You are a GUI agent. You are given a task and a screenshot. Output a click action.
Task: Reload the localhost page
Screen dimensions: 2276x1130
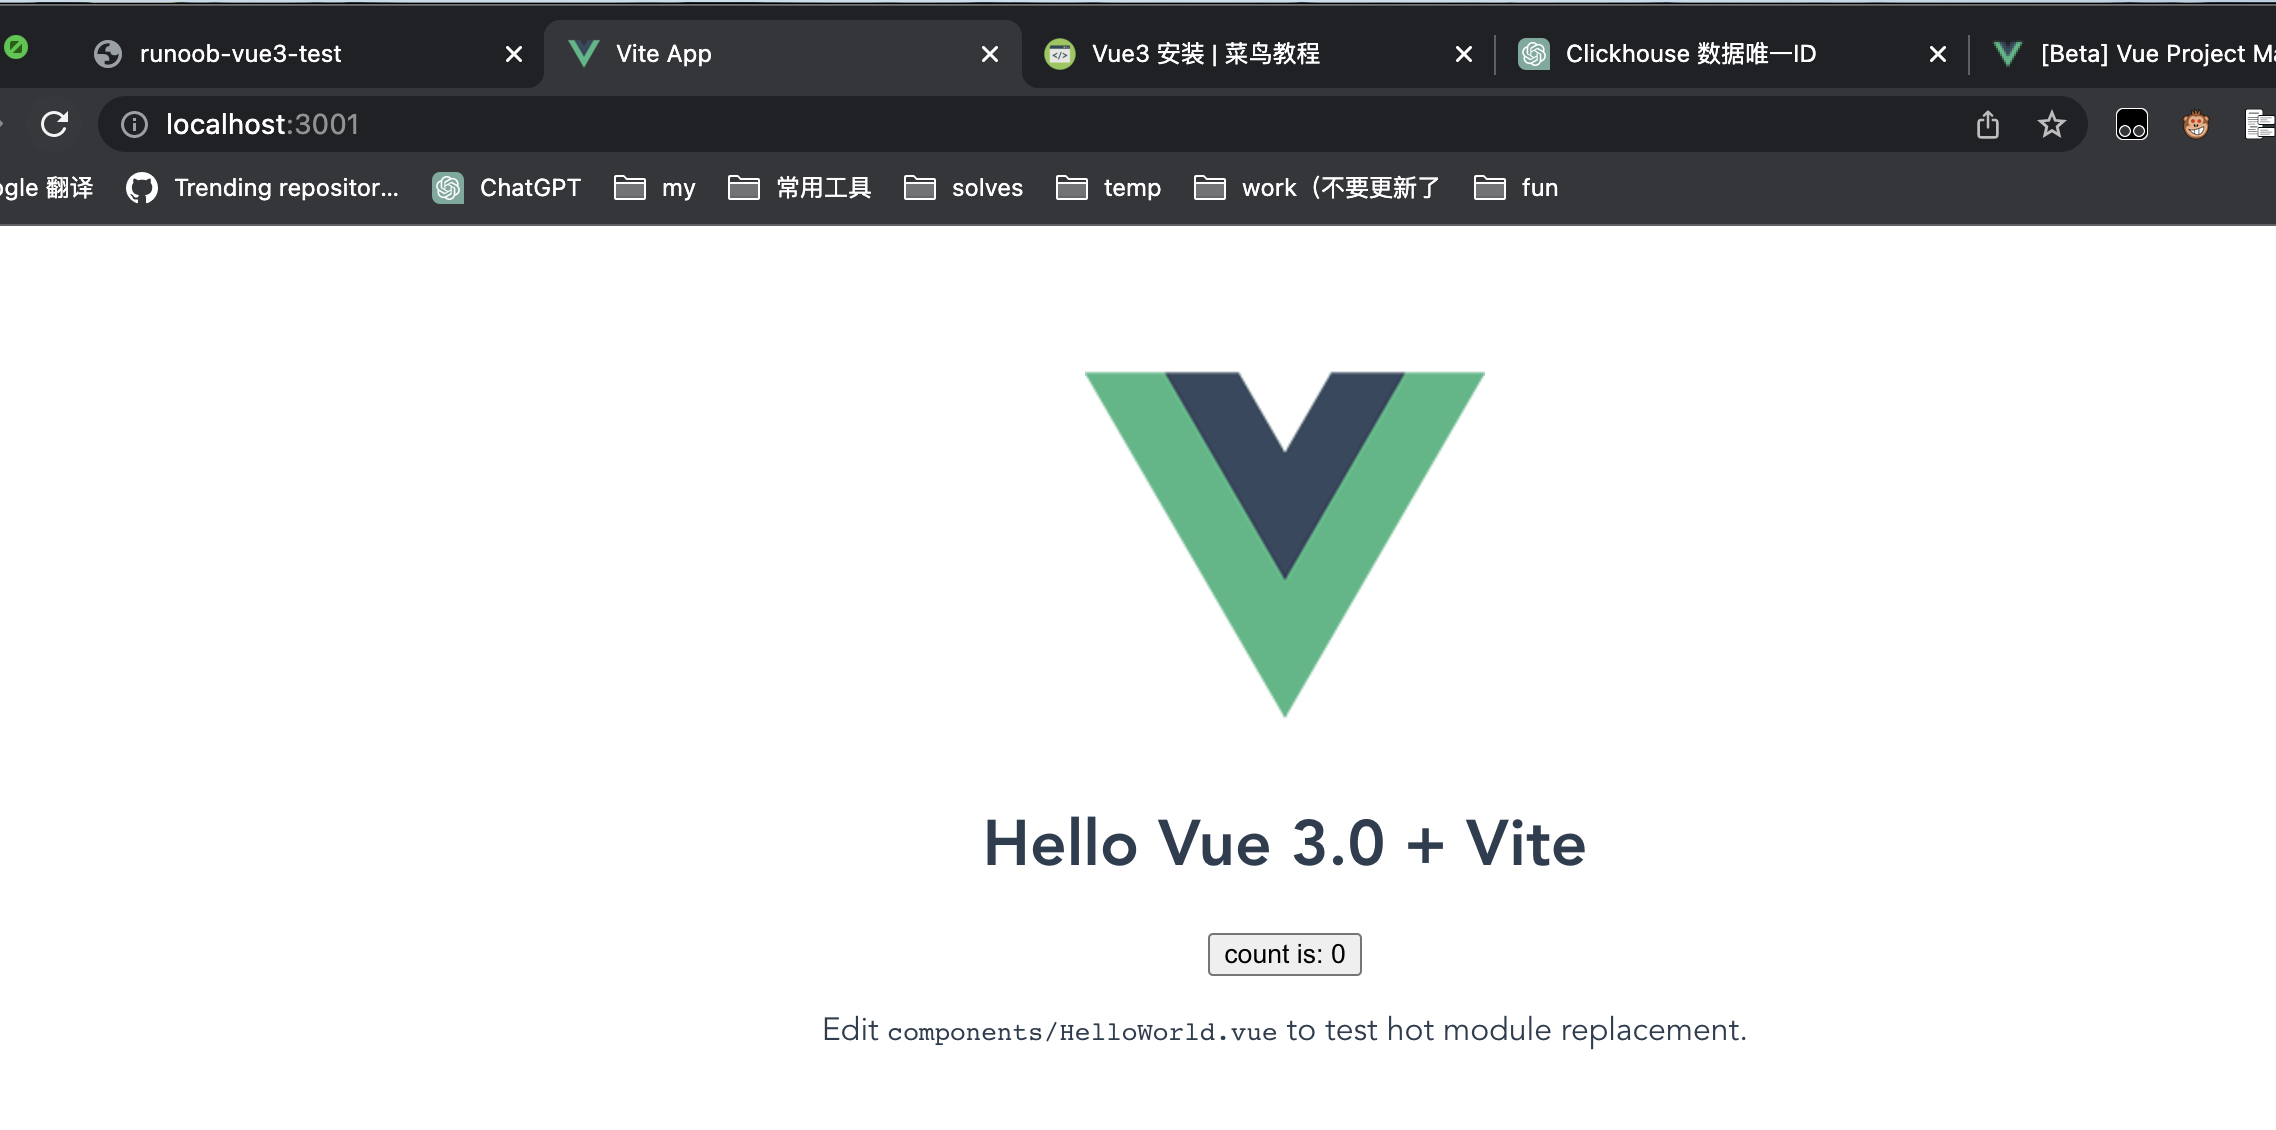54,124
